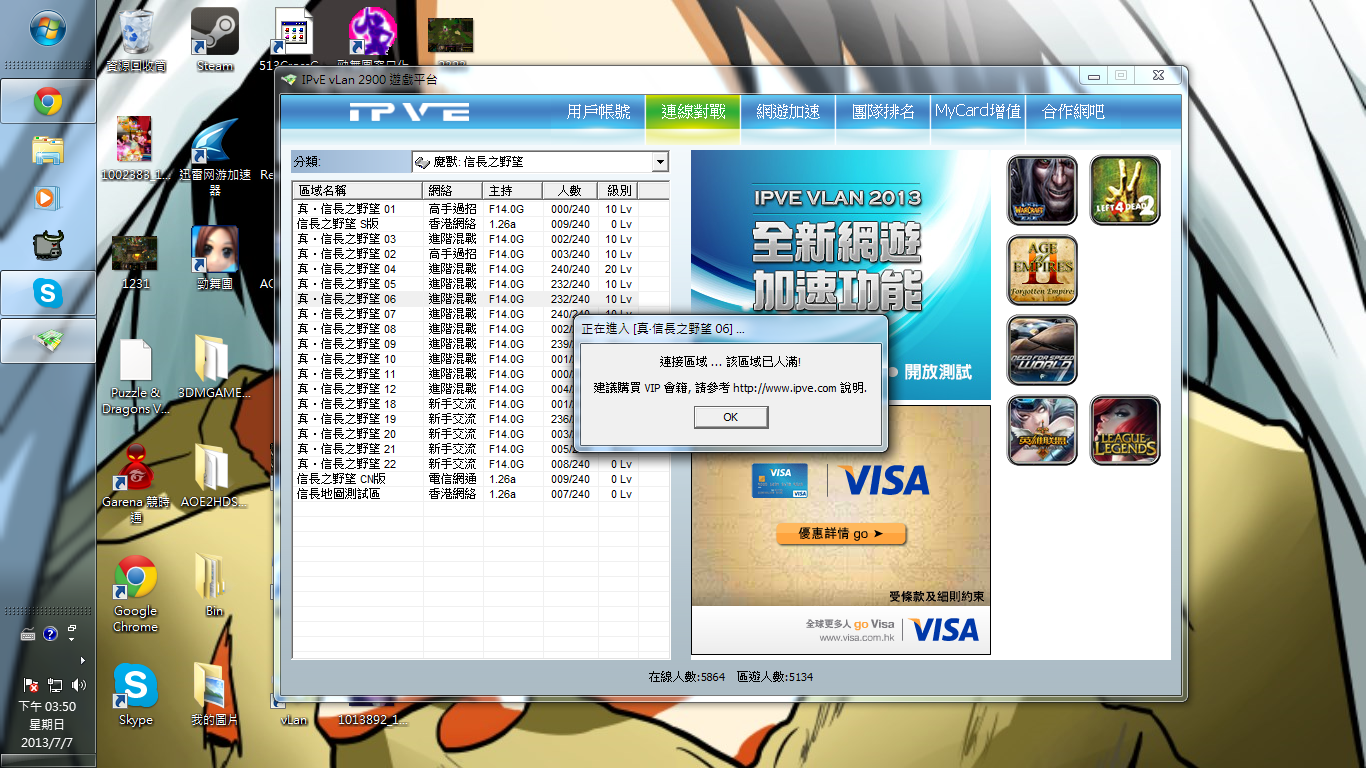Open the League of Legends game icon
1366x768 pixels.
click(1125, 430)
